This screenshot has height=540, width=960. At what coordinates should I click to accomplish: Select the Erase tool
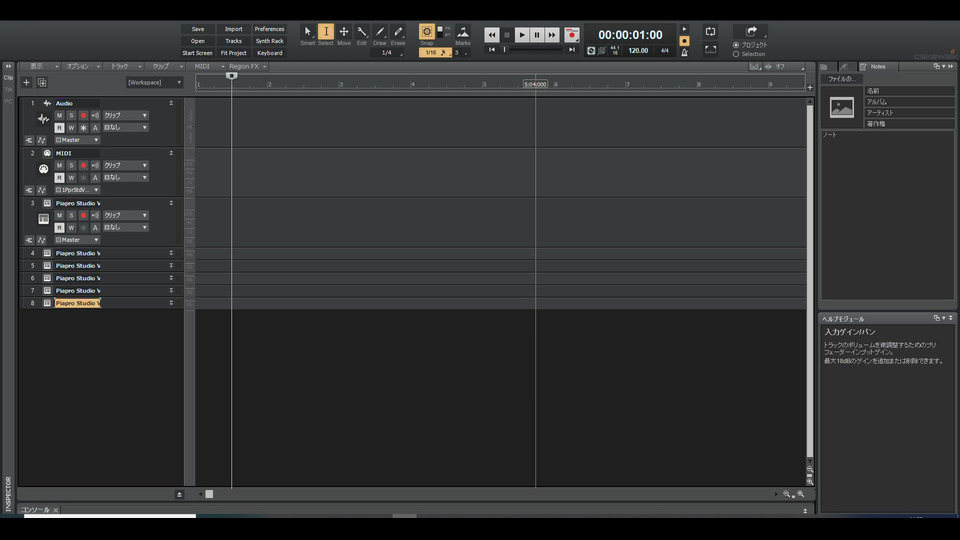point(398,32)
